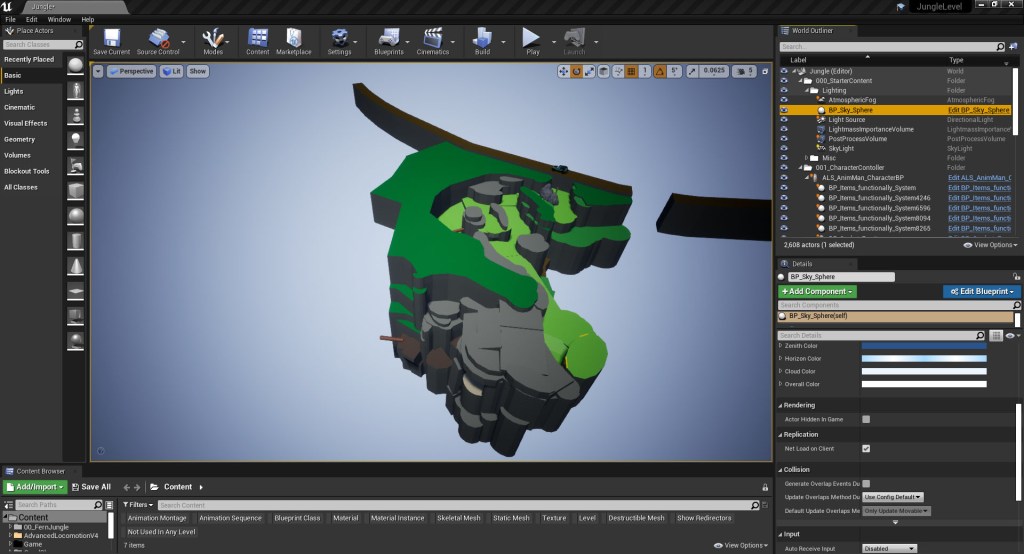Click the Blueprints toolbar icon

(388, 38)
